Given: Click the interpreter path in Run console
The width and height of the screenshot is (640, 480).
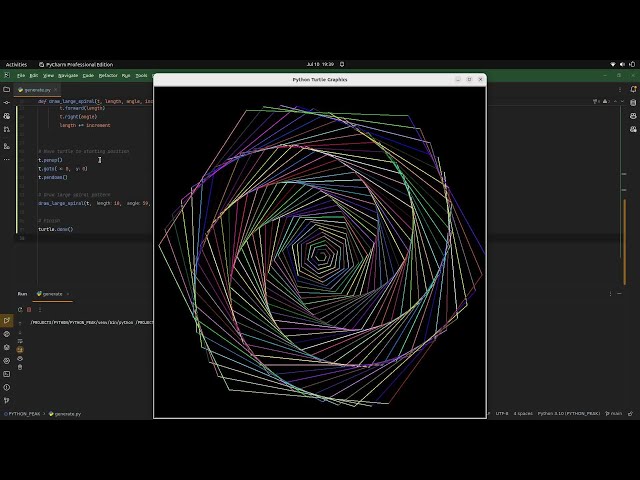Looking at the screenshot, I should [x=91, y=322].
